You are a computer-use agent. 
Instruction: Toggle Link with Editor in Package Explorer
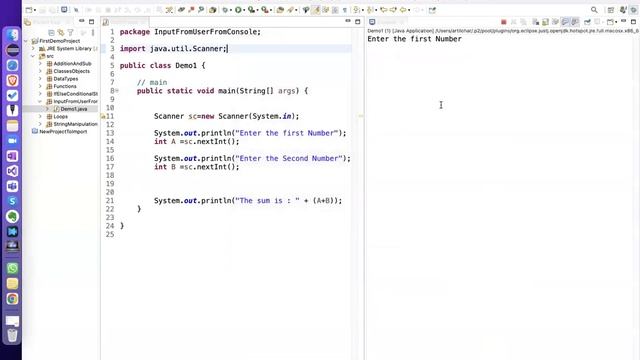[x=61, y=32]
